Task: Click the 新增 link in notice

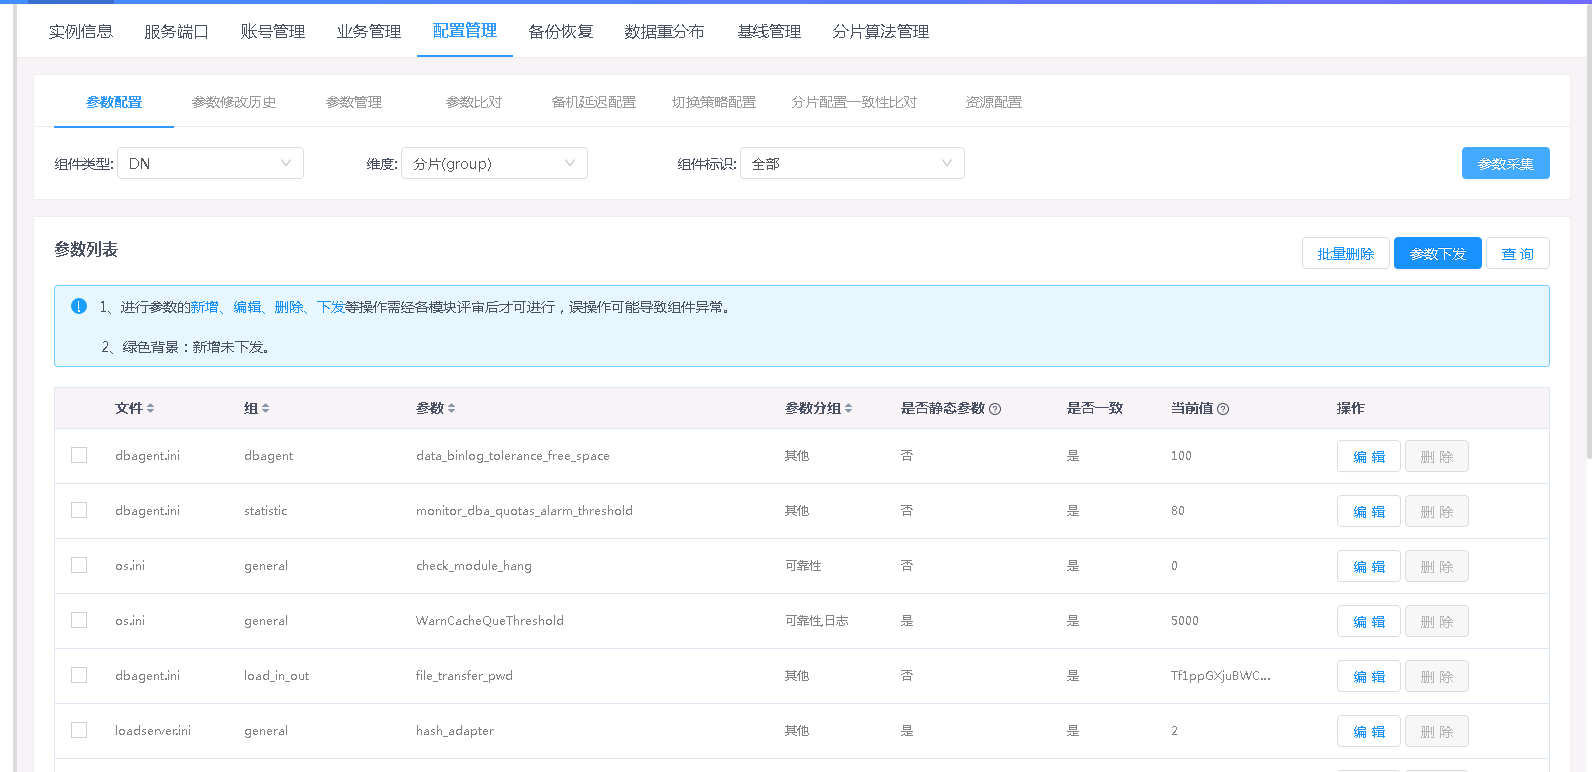Action: pyautogui.click(x=205, y=307)
